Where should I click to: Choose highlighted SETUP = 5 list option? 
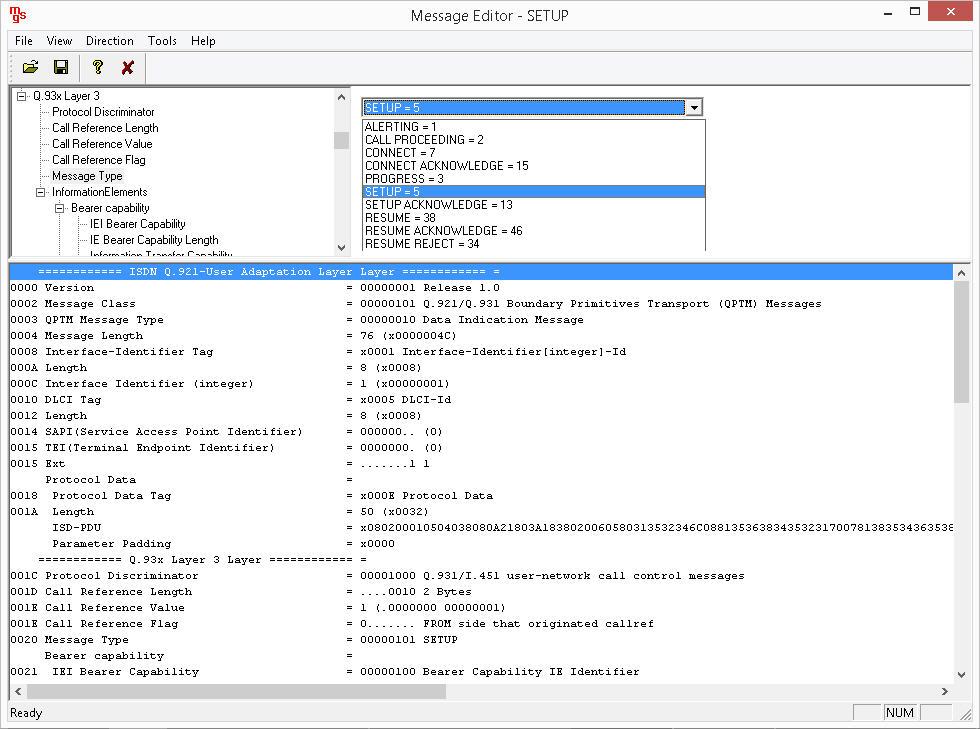534,192
